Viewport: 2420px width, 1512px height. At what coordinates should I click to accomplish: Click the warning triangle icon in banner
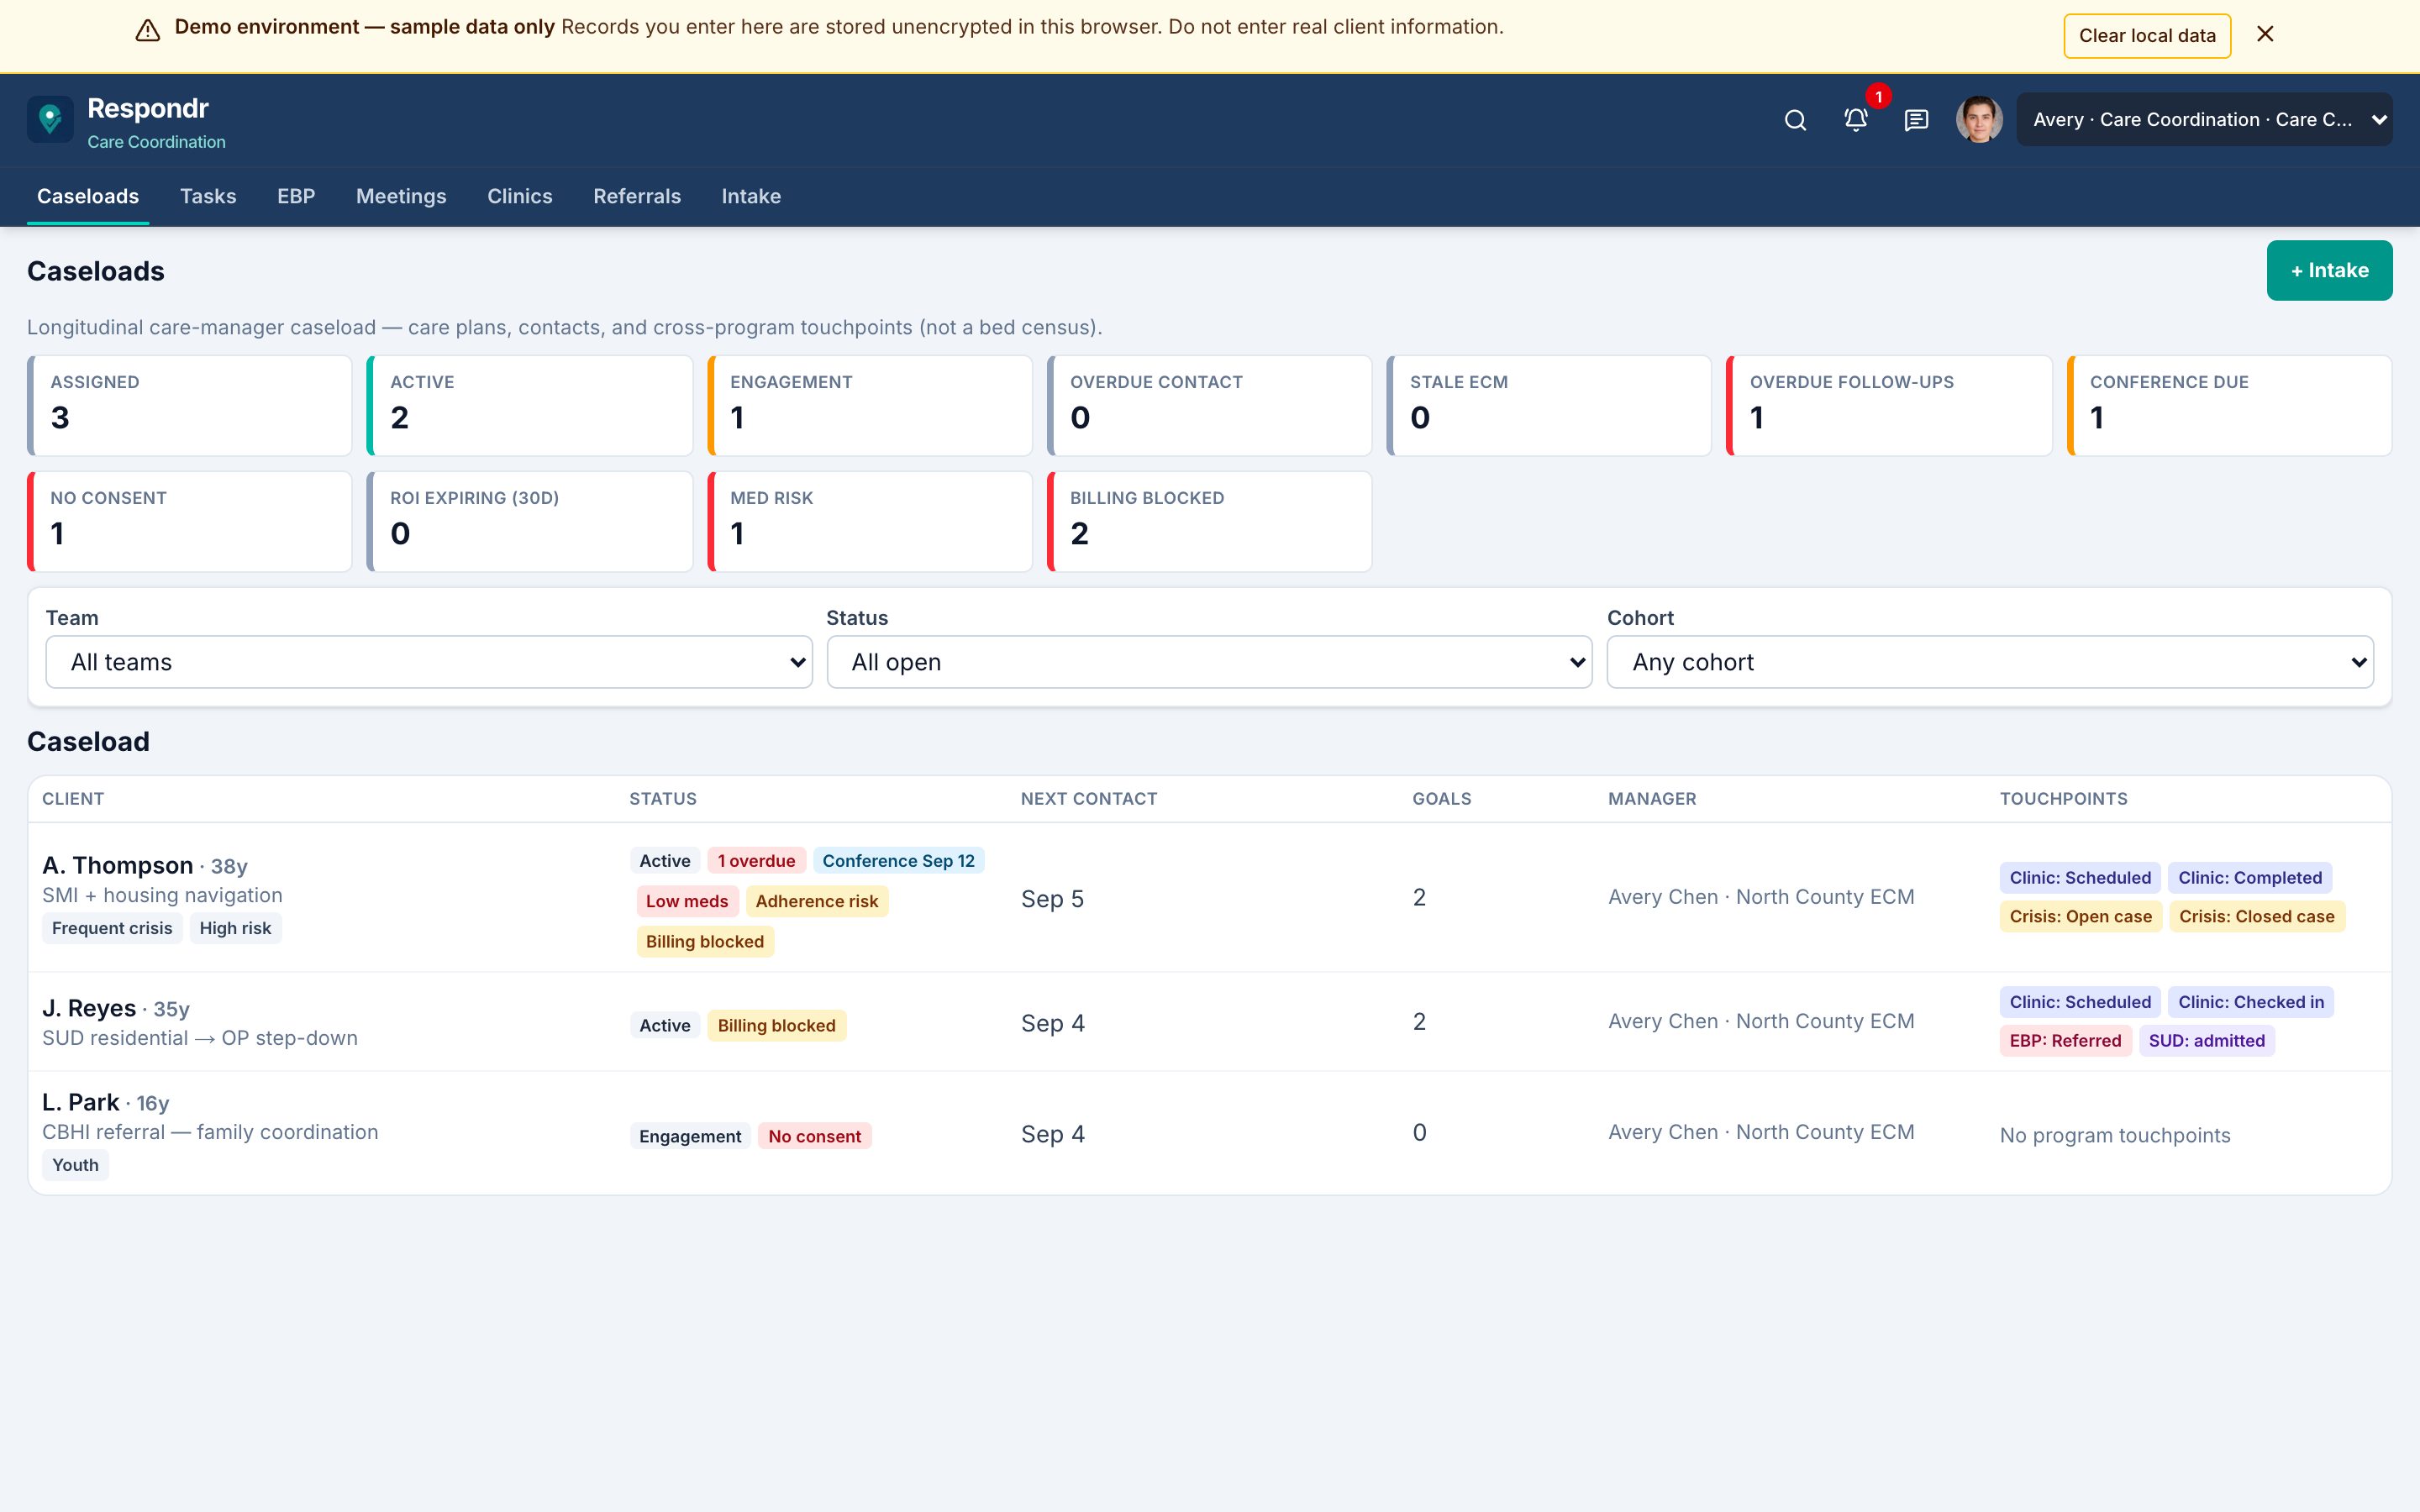(148, 31)
